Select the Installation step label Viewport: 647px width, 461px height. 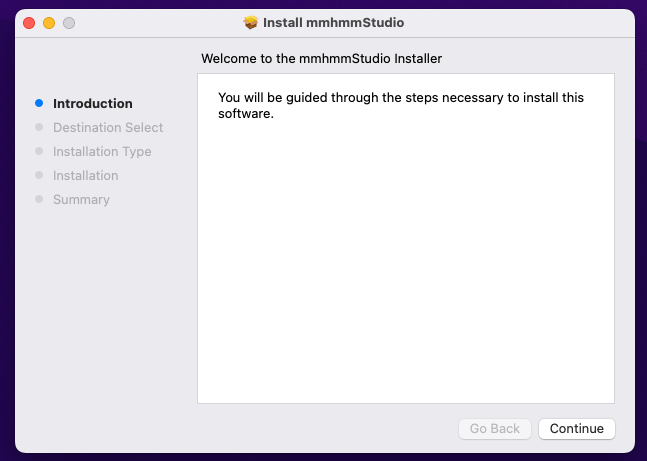click(85, 175)
